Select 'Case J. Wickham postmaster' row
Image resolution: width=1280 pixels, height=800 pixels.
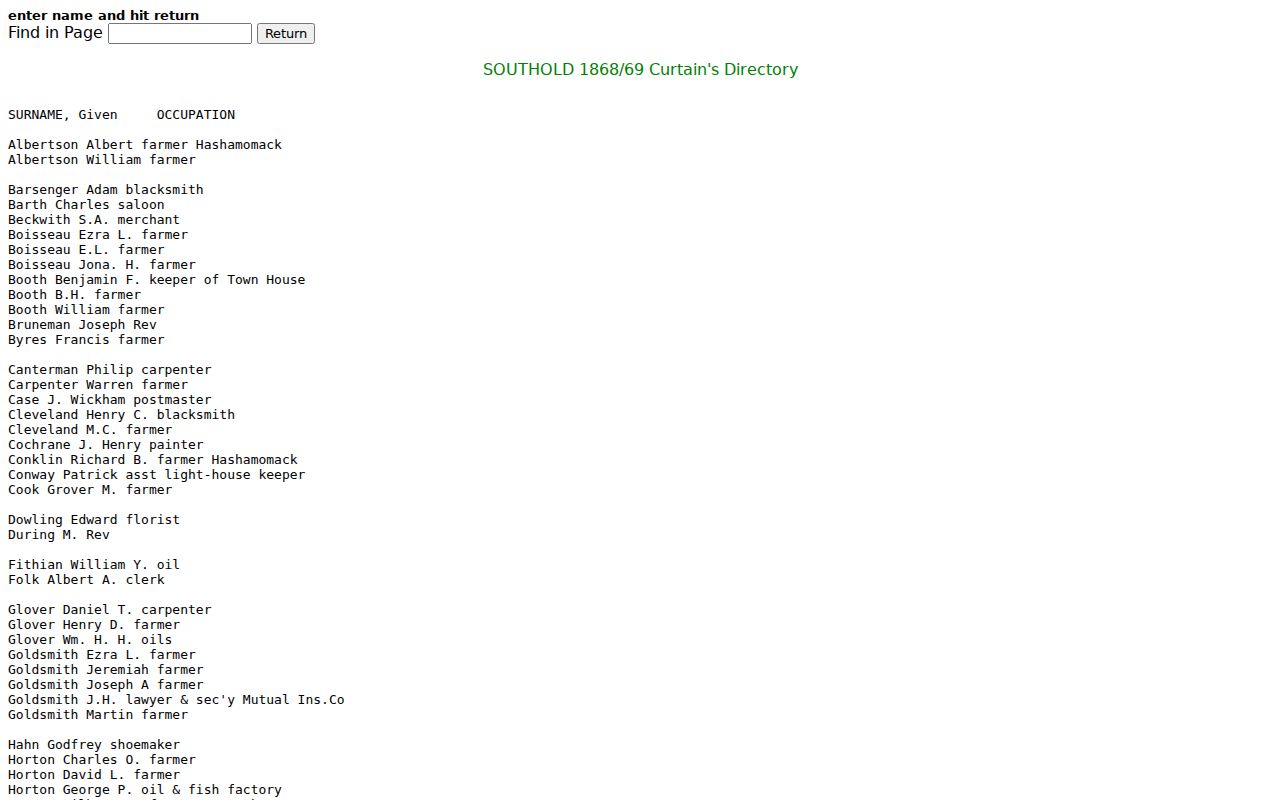pos(110,400)
